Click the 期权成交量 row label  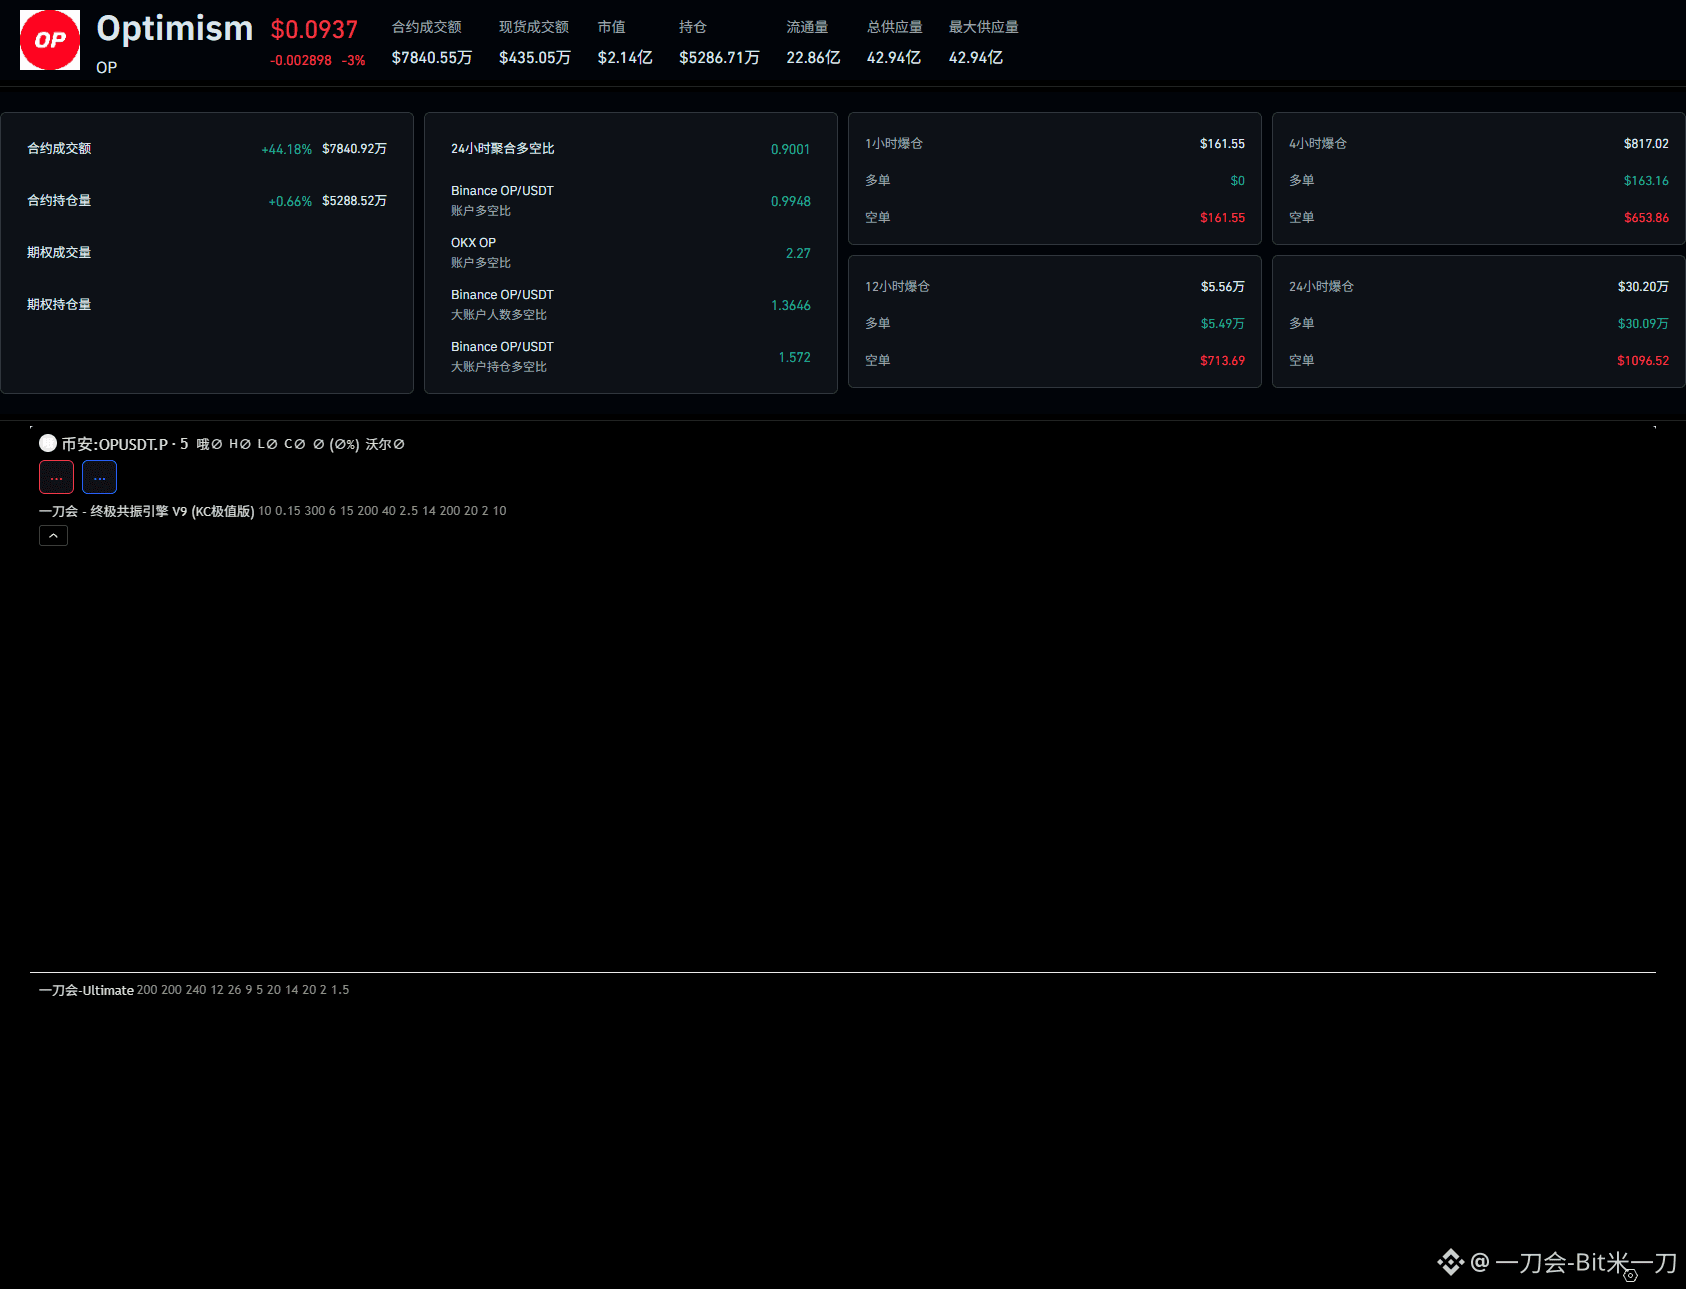(59, 252)
